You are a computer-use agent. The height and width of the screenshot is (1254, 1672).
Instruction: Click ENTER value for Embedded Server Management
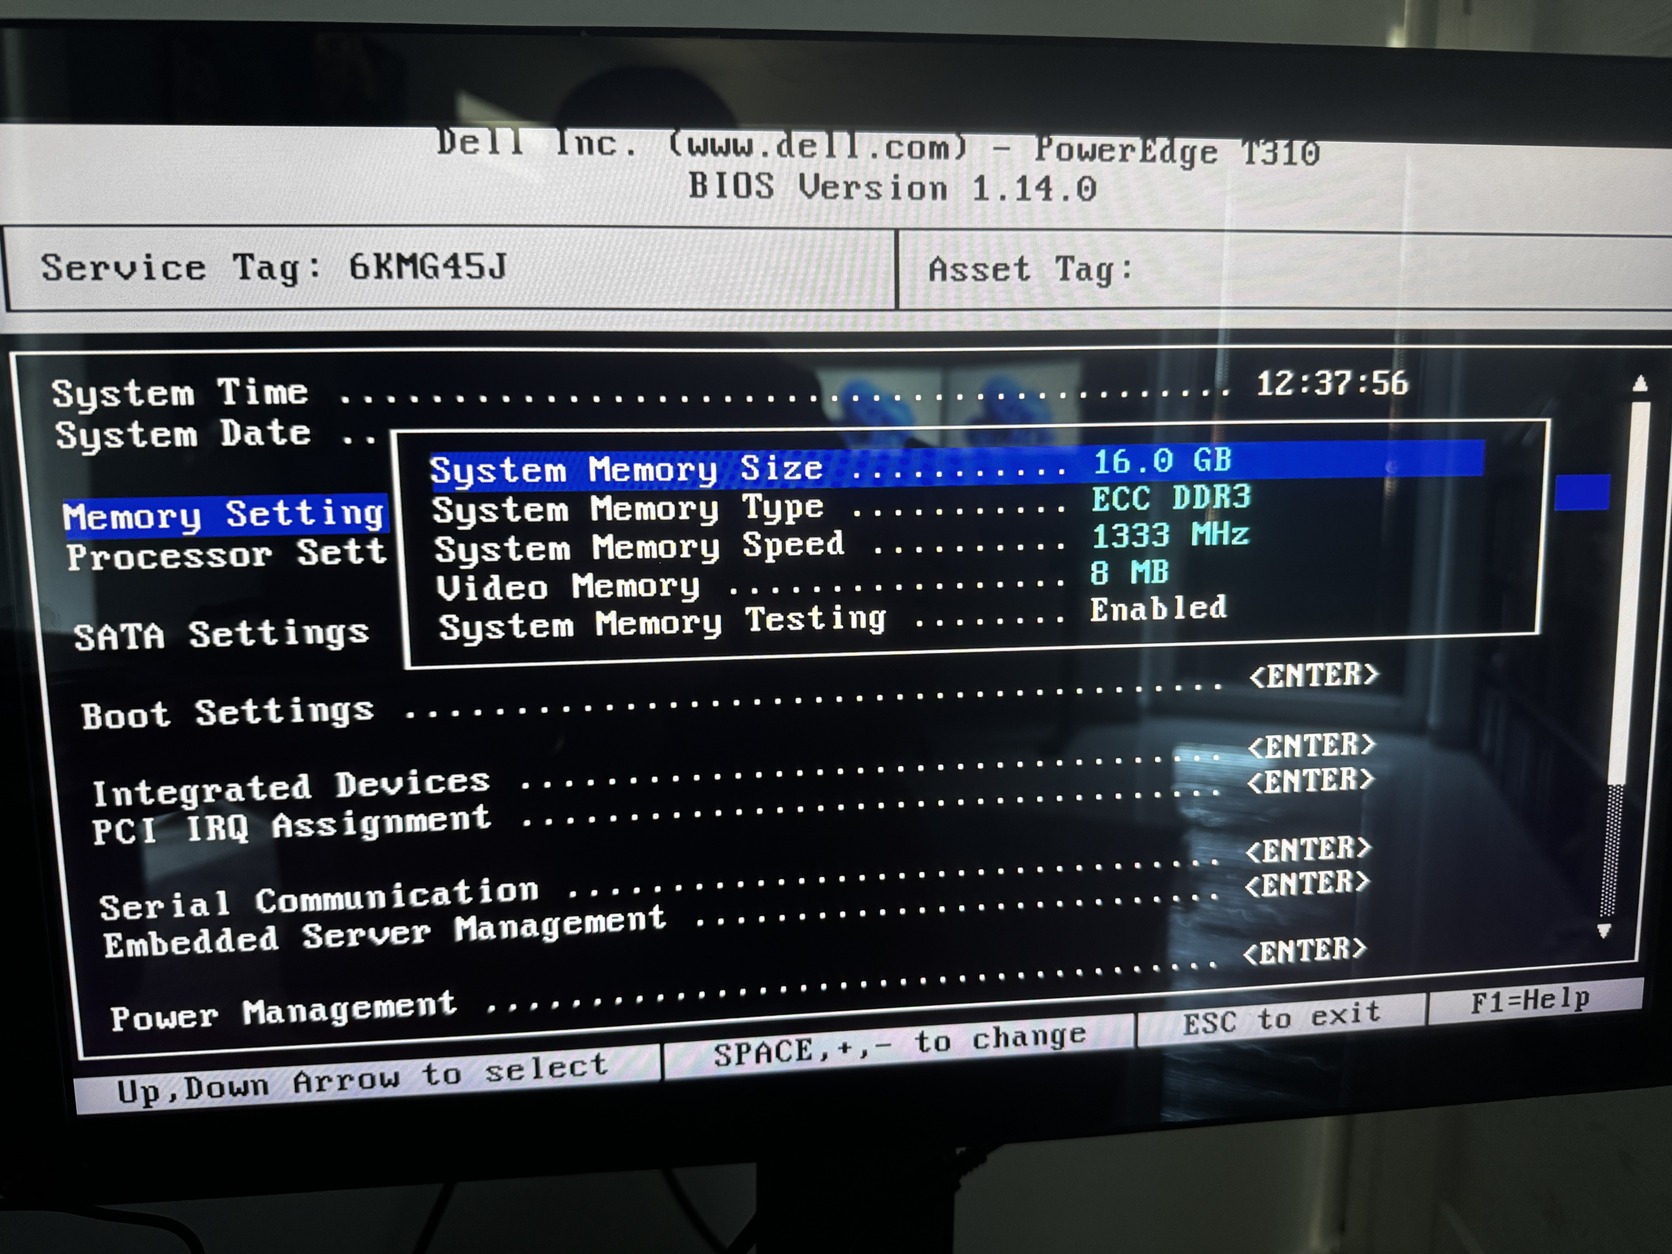point(1307,884)
